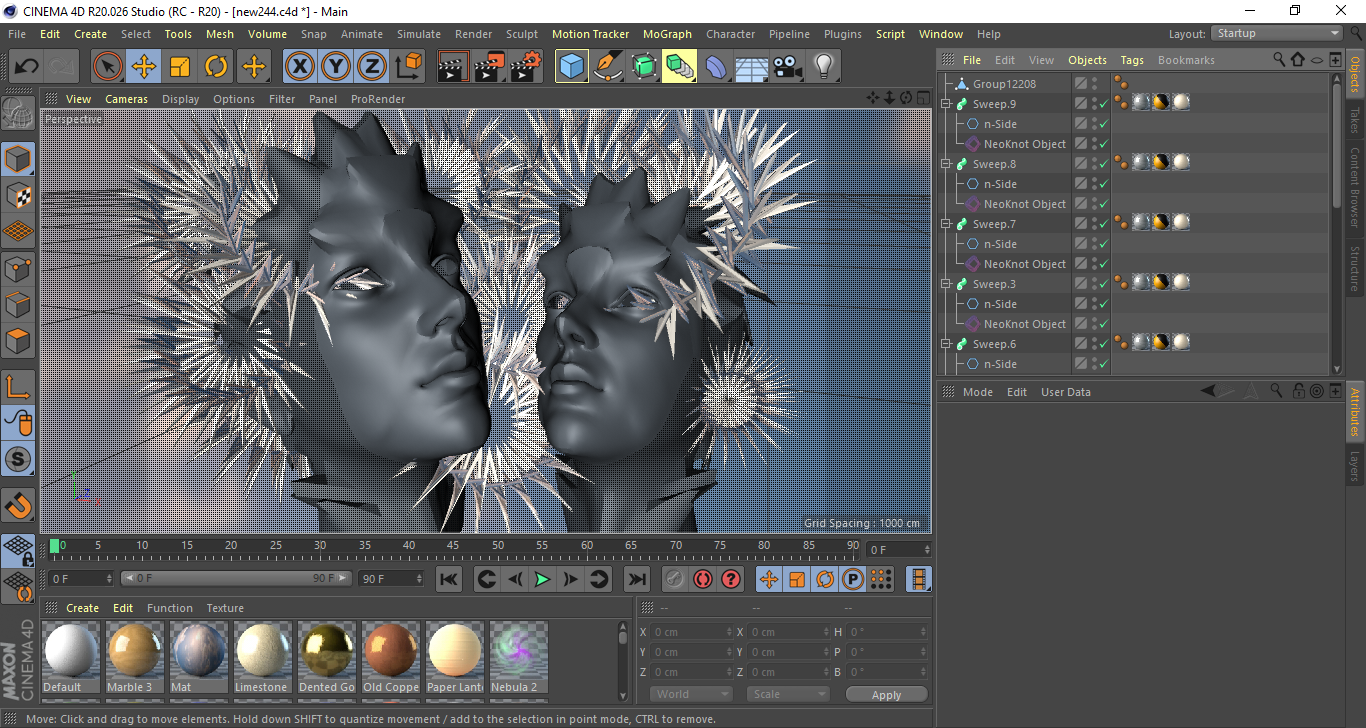The height and width of the screenshot is (728, 1366).
Task: Click Record Active Objects button
Action: (675, 579)
